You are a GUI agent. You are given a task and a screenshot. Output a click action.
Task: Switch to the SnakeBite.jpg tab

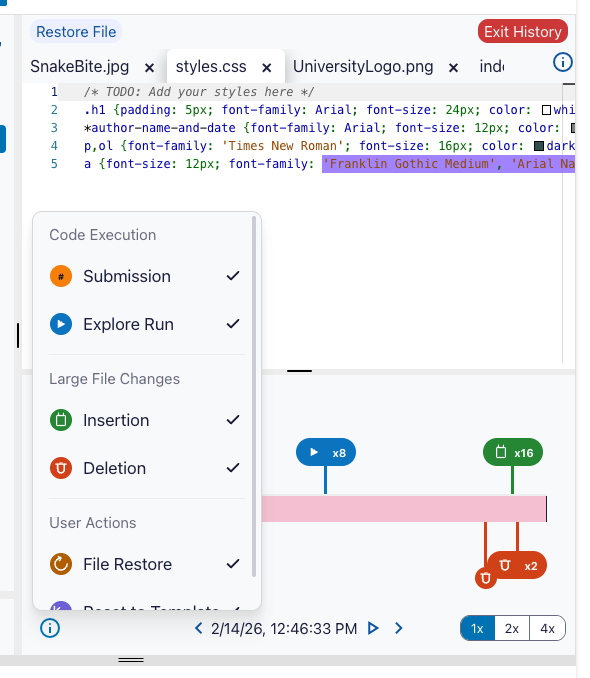(x=80, y=67)
